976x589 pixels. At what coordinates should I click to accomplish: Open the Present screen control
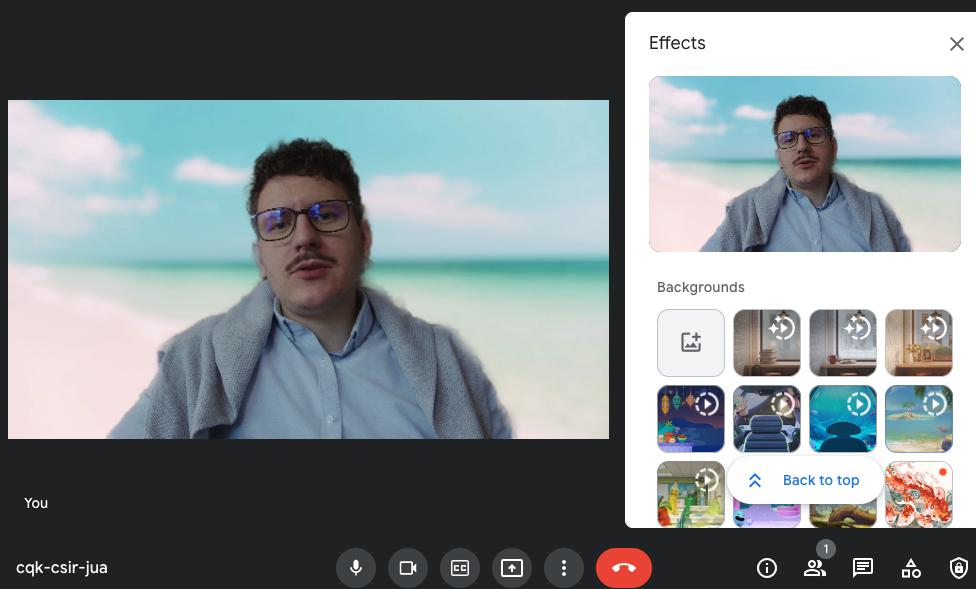(x=512, y=568)
